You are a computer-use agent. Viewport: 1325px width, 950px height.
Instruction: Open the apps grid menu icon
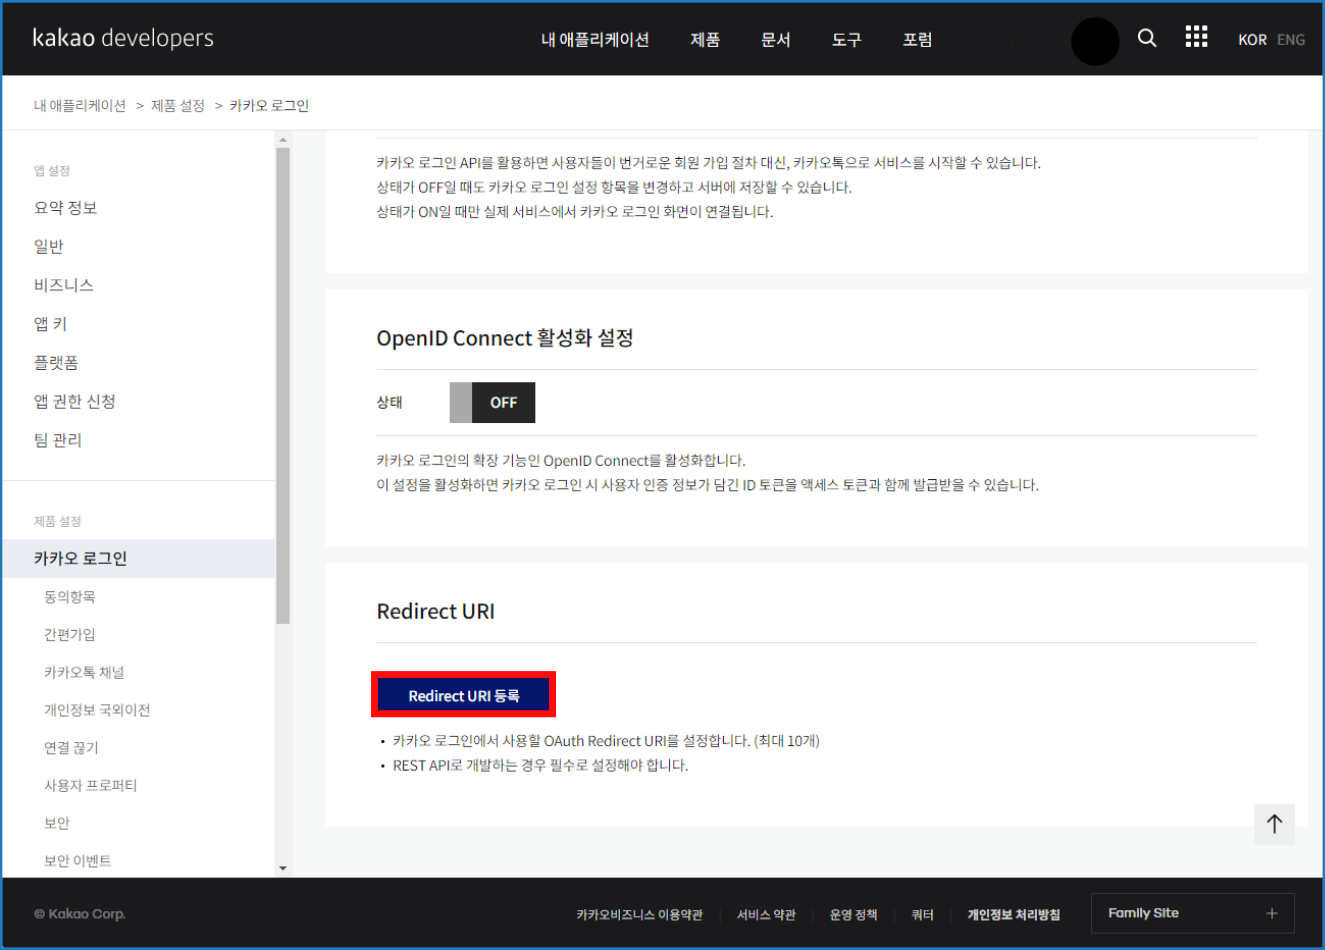pos(1196,38)
